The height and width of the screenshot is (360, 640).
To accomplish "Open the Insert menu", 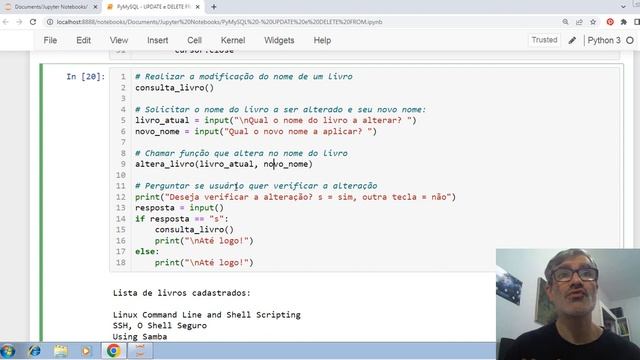I will (x=158, y=40).
